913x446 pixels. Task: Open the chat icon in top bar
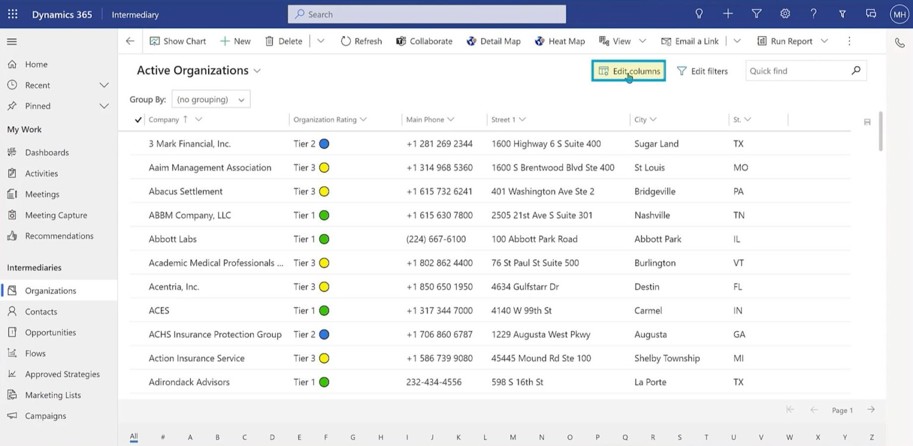click(x=871, y=14)
